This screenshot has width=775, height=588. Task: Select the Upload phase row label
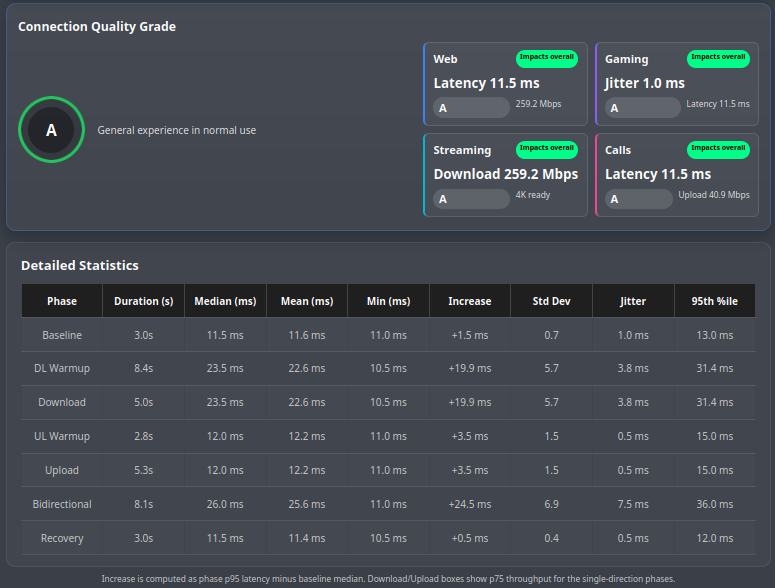point(62,470)
